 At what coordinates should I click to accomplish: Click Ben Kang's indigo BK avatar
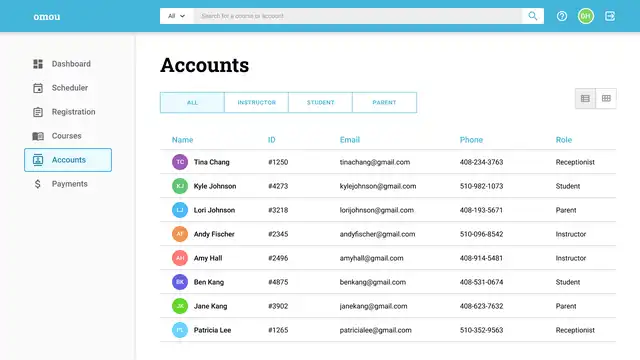180,282
